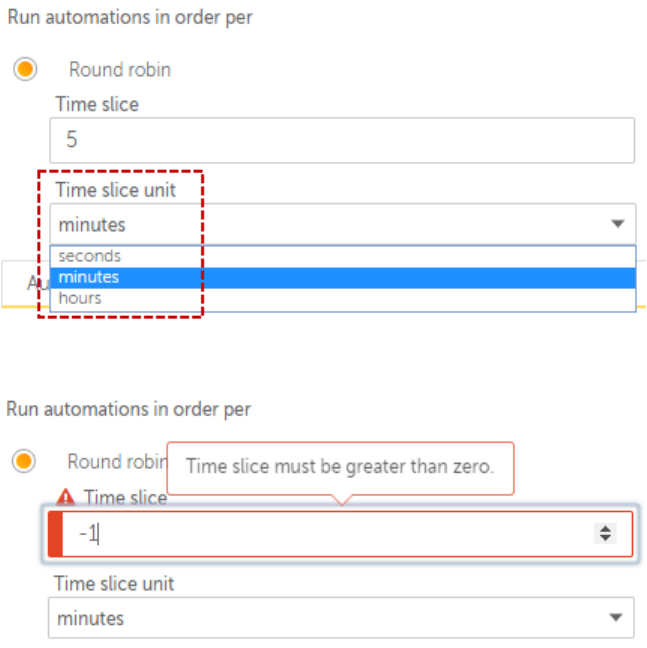Click the 'Time slice must be greater than zero' tooltip
647x648 pixels.
340,466
